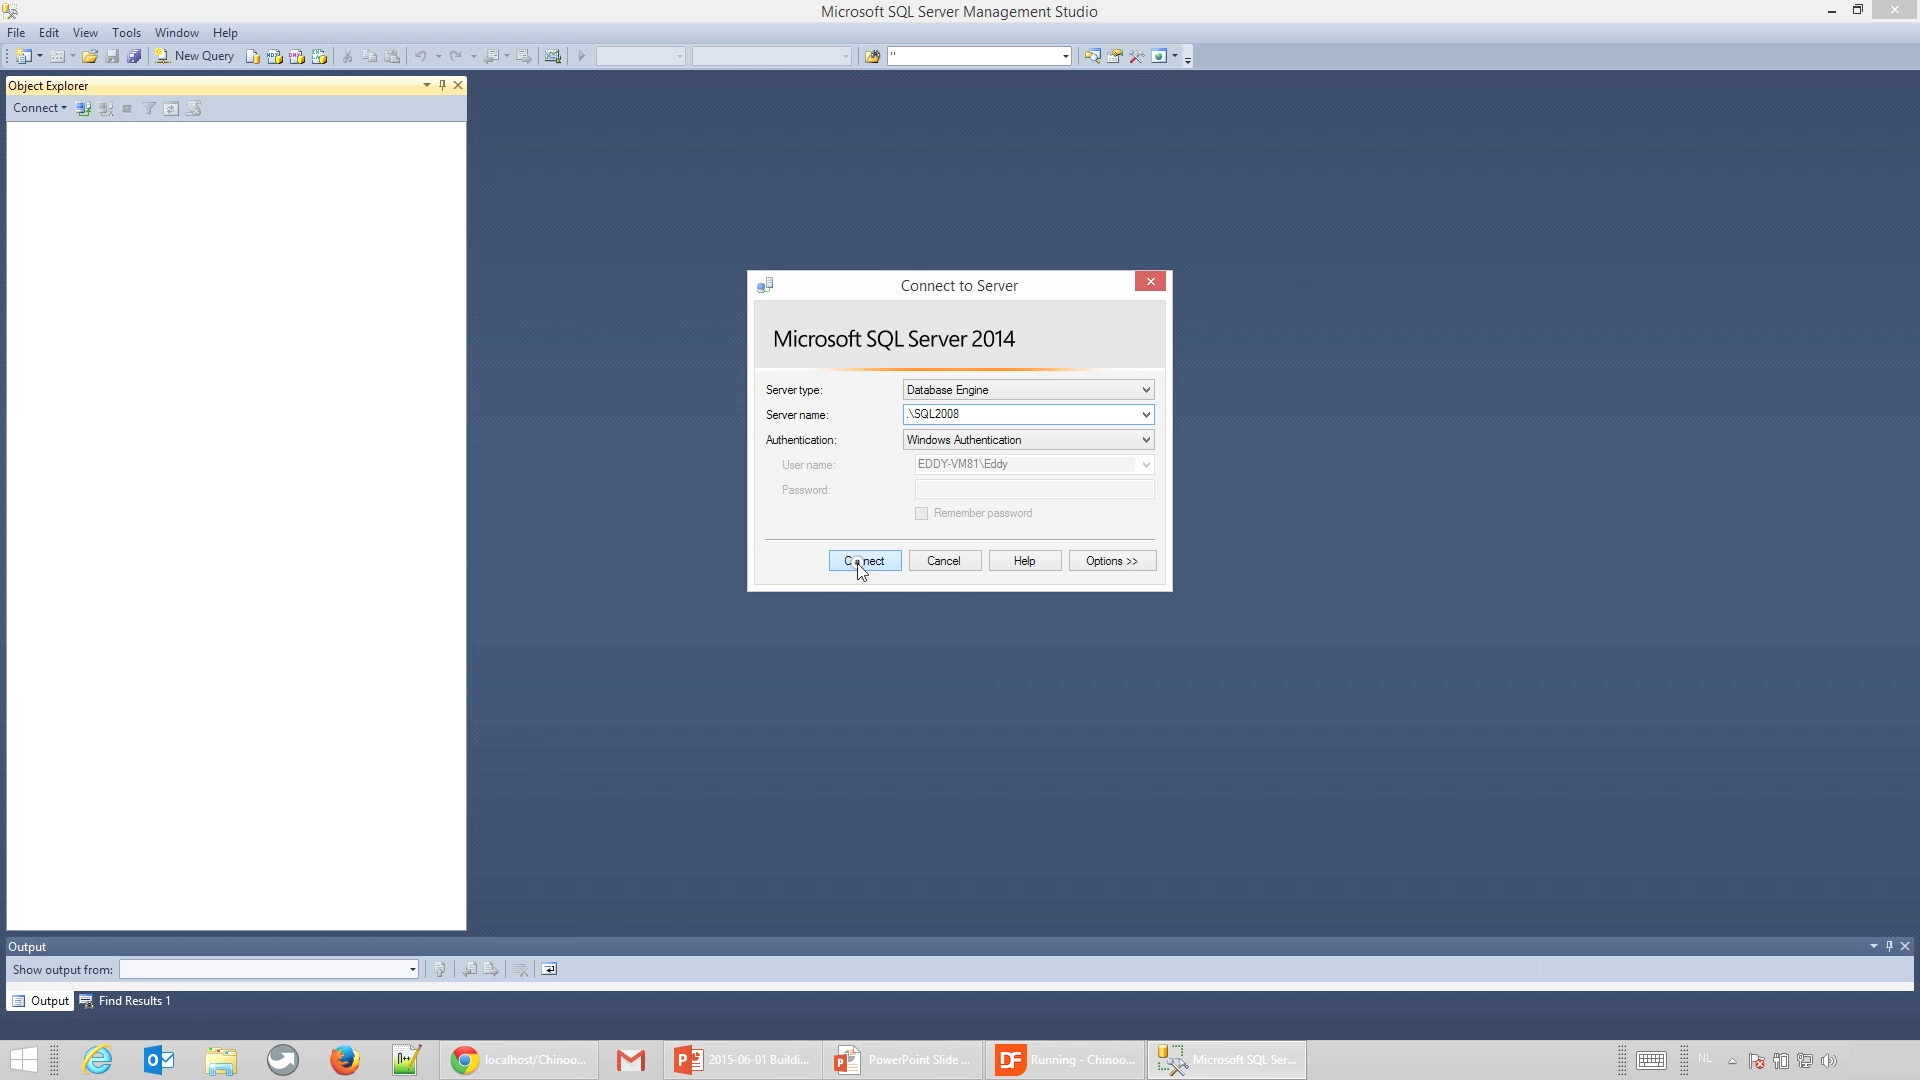This screenshot has height=1080, width=1920.
Task: Click Connect Object Explorer icon
Action: click(84, 108)
